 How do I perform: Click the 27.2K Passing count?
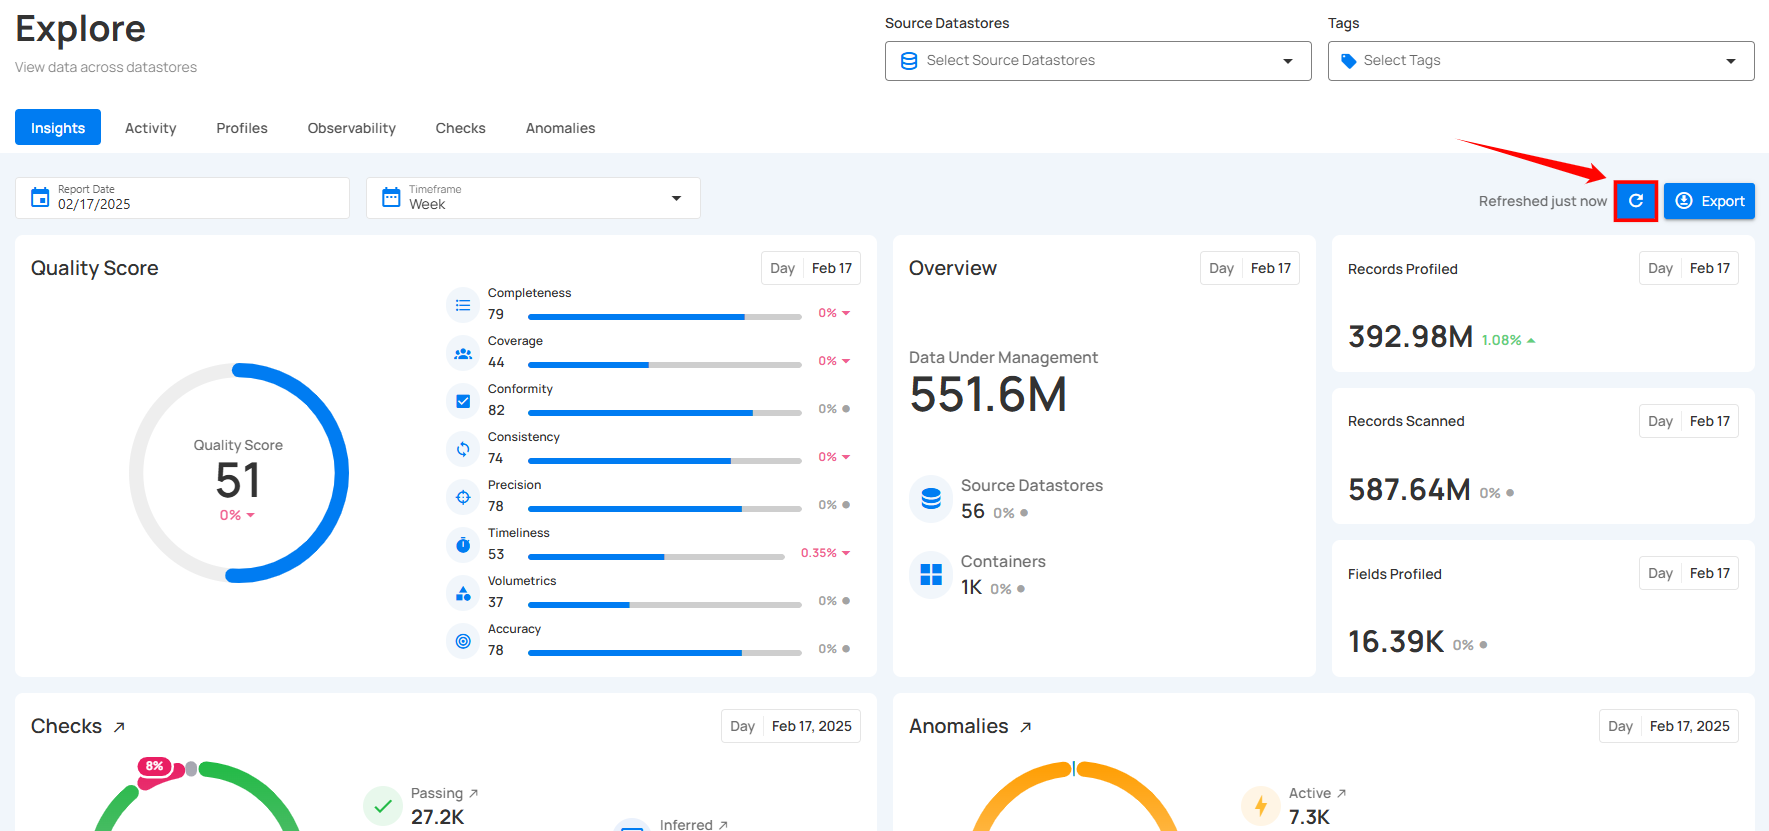[x=438, y=817]
